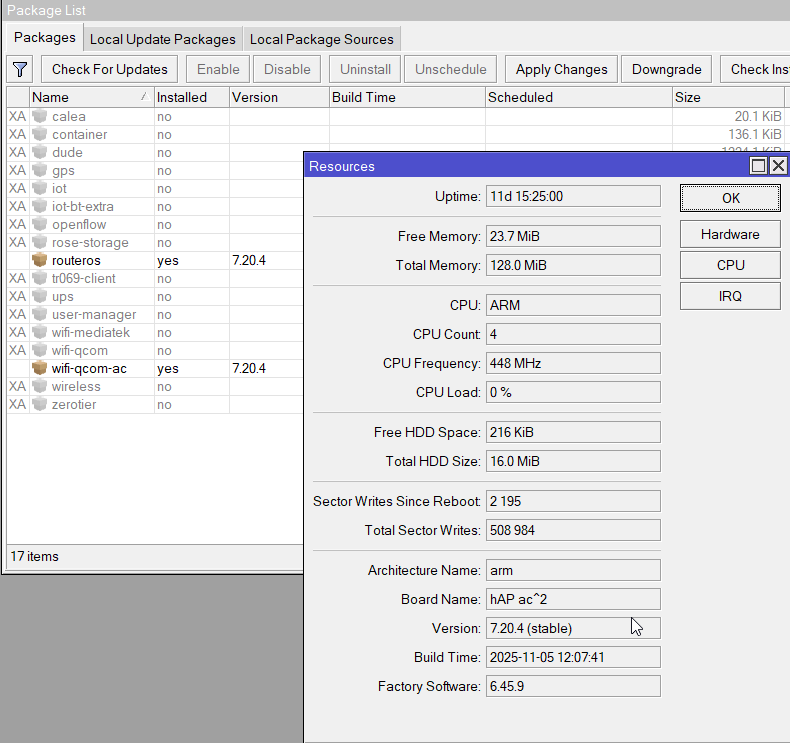Click Check For Updates button
This screenshot has height=743, width=790.
coord(109,69)
